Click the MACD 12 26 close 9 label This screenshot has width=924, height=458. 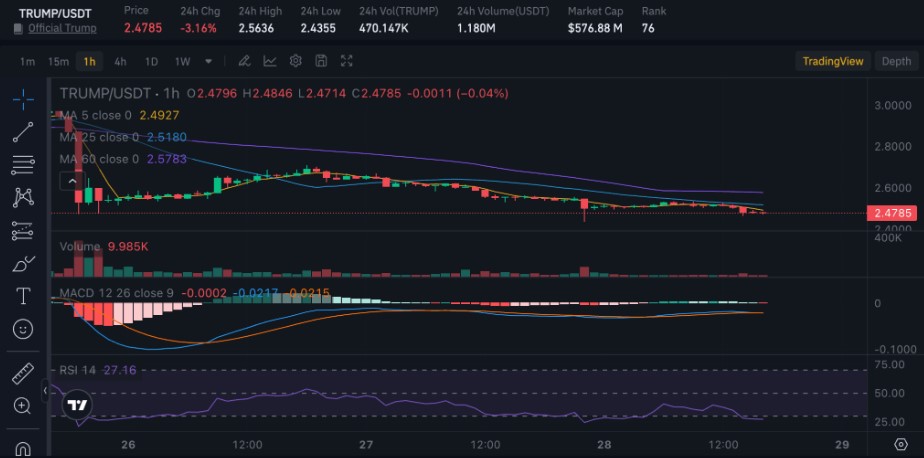[117, 293]
